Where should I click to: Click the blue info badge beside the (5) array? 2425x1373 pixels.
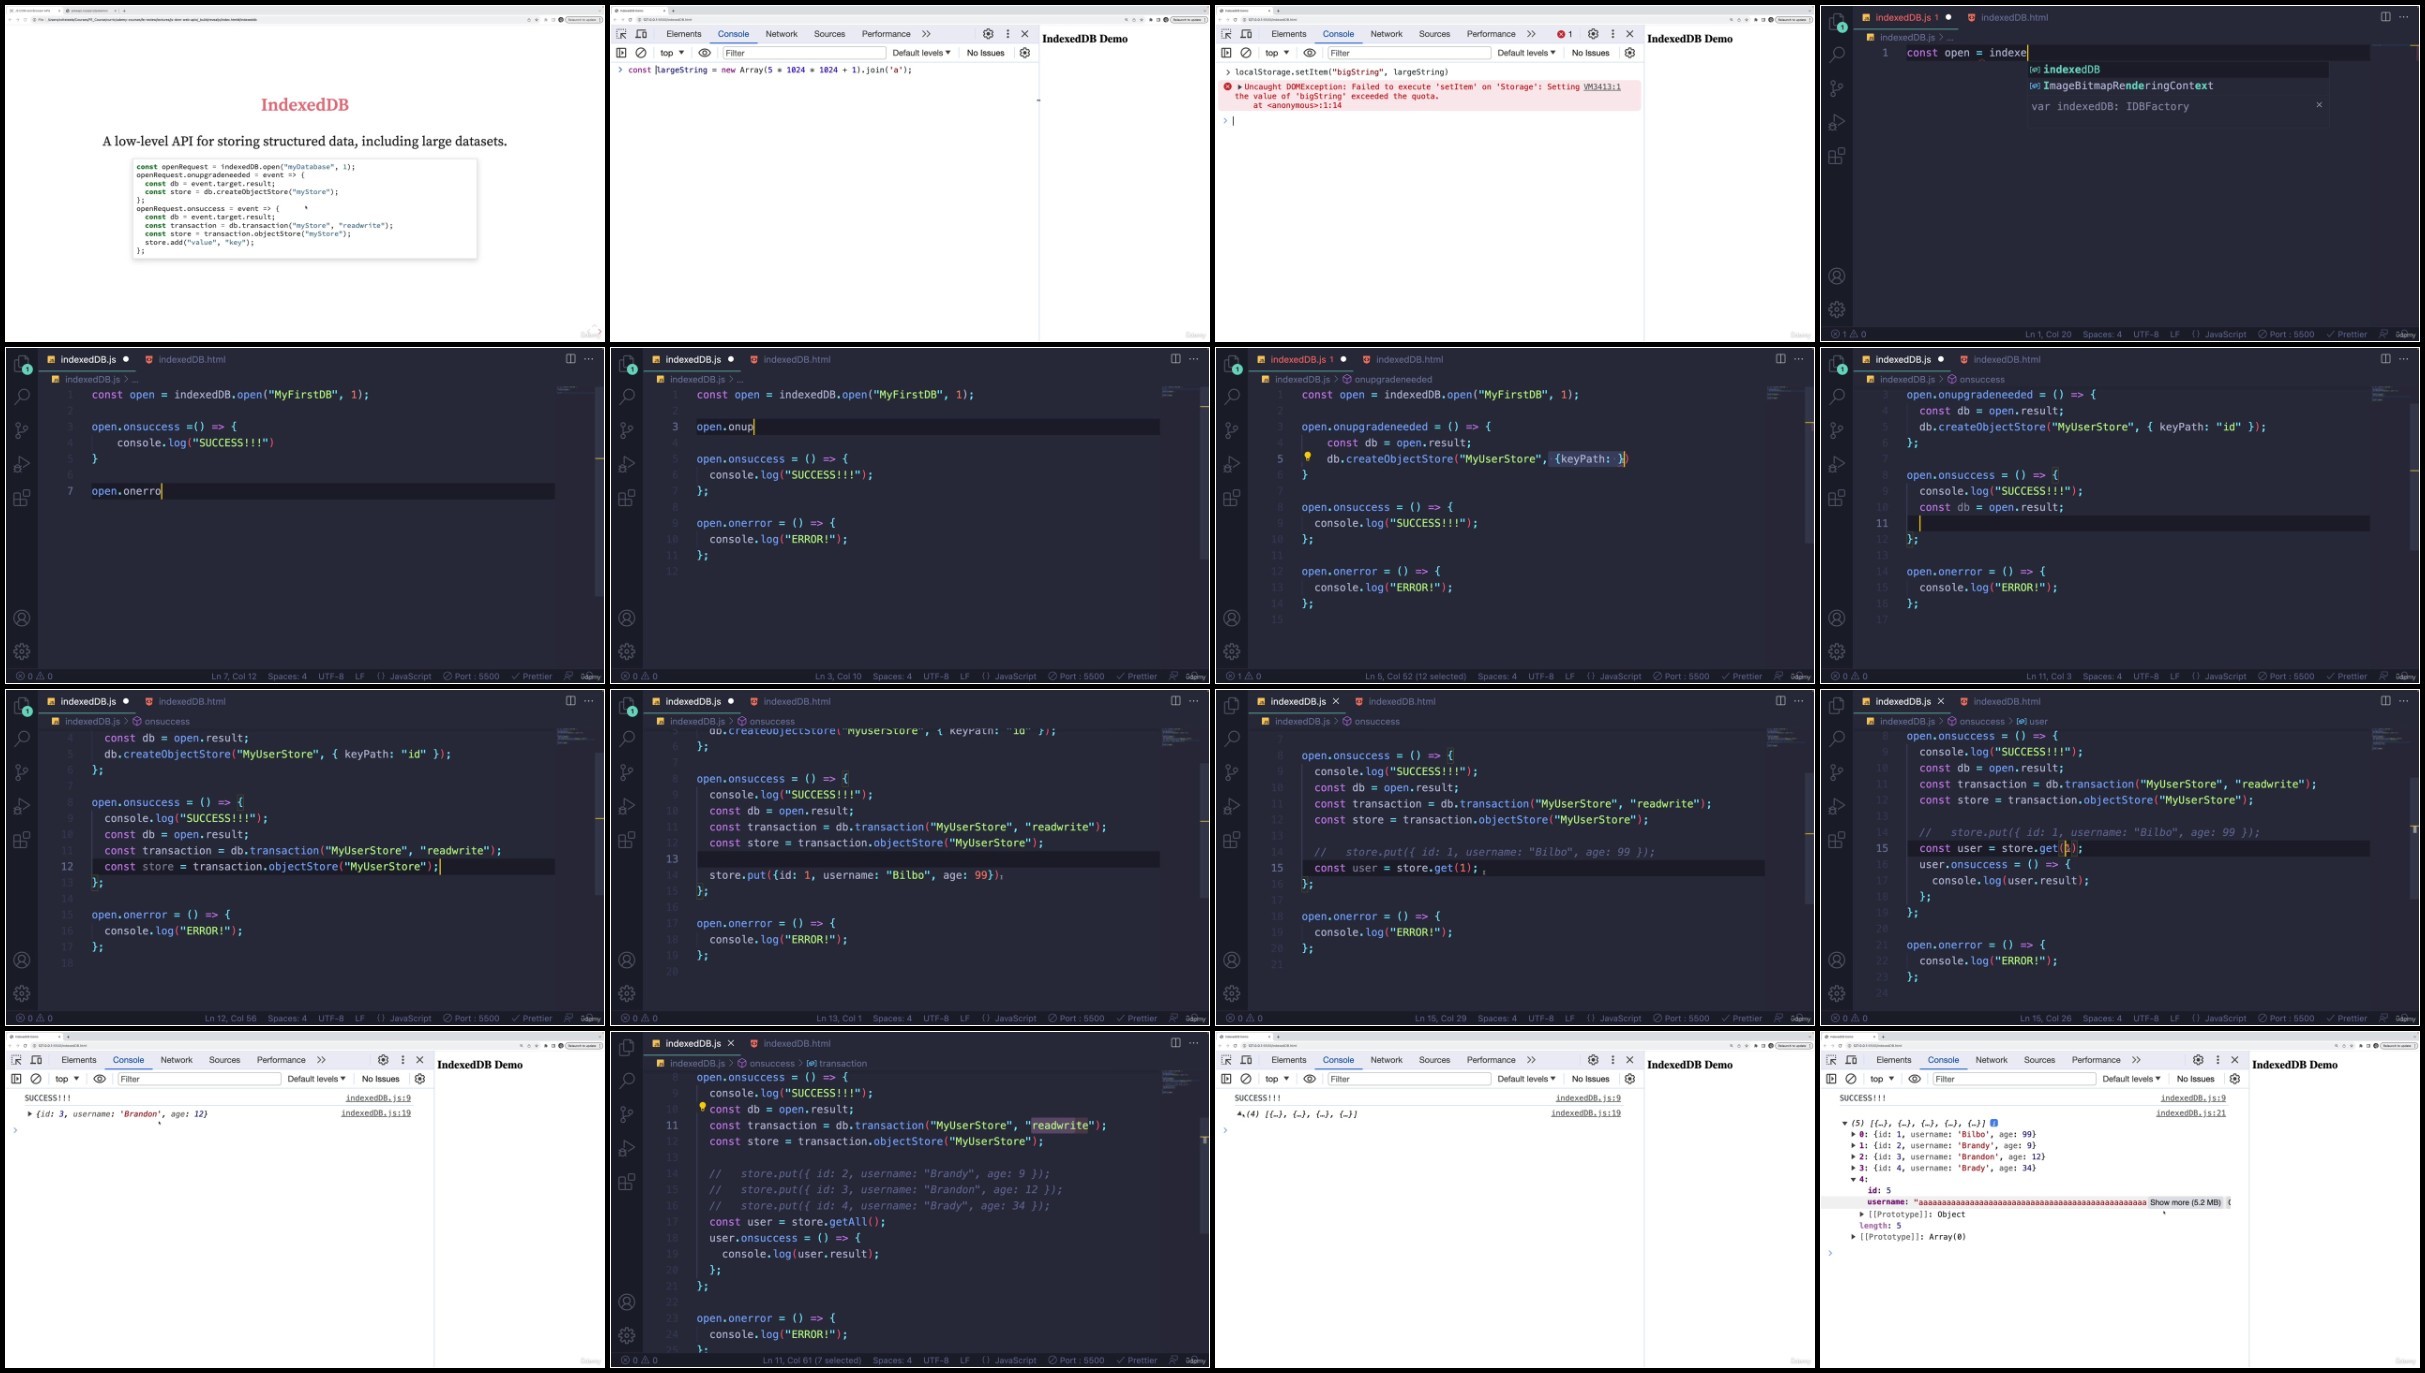[x=1994, y=1123]
